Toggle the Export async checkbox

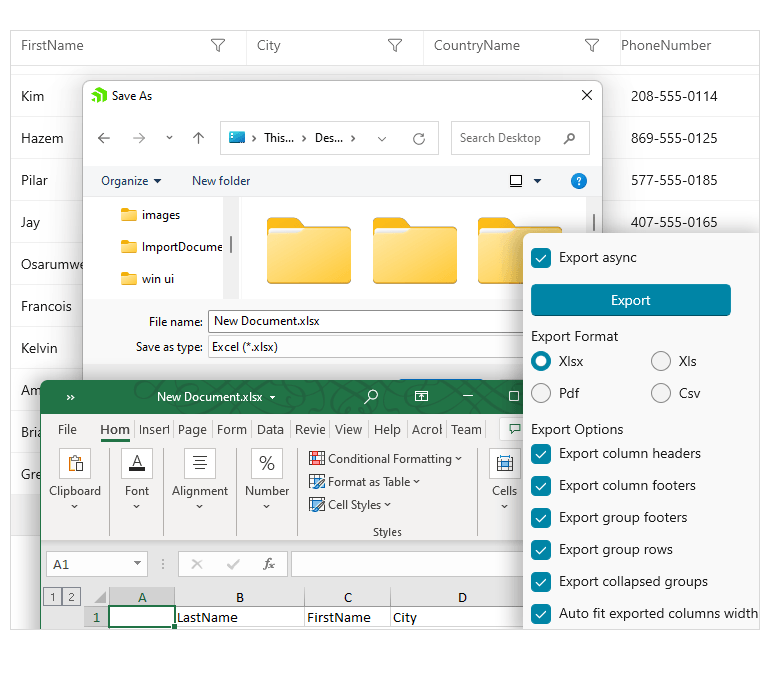pyautogui.click(x=541, y=258)
